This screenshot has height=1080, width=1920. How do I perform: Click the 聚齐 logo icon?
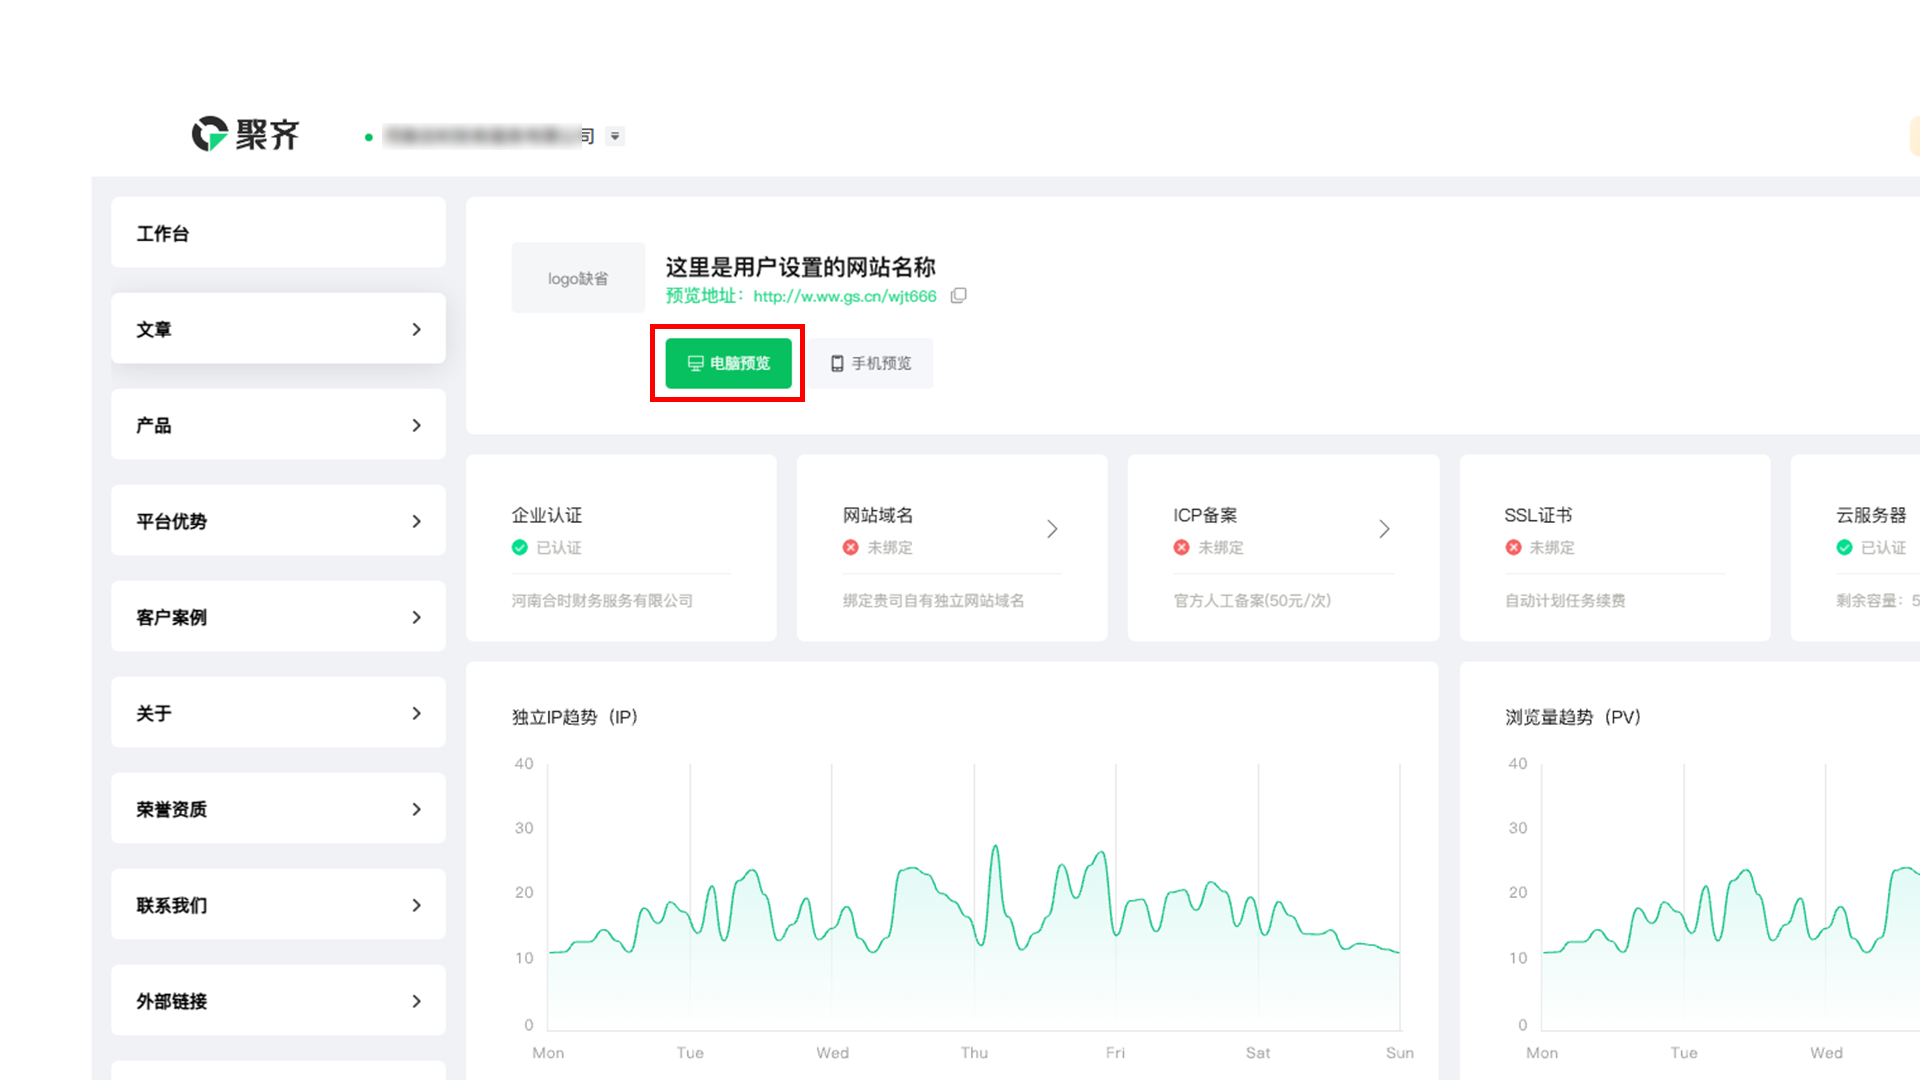coord(209,134)
